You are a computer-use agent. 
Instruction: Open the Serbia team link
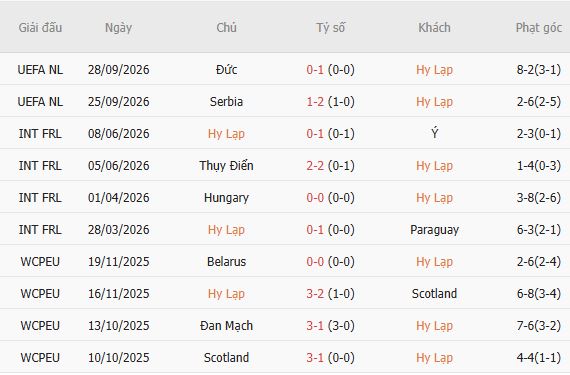[226, 101]
